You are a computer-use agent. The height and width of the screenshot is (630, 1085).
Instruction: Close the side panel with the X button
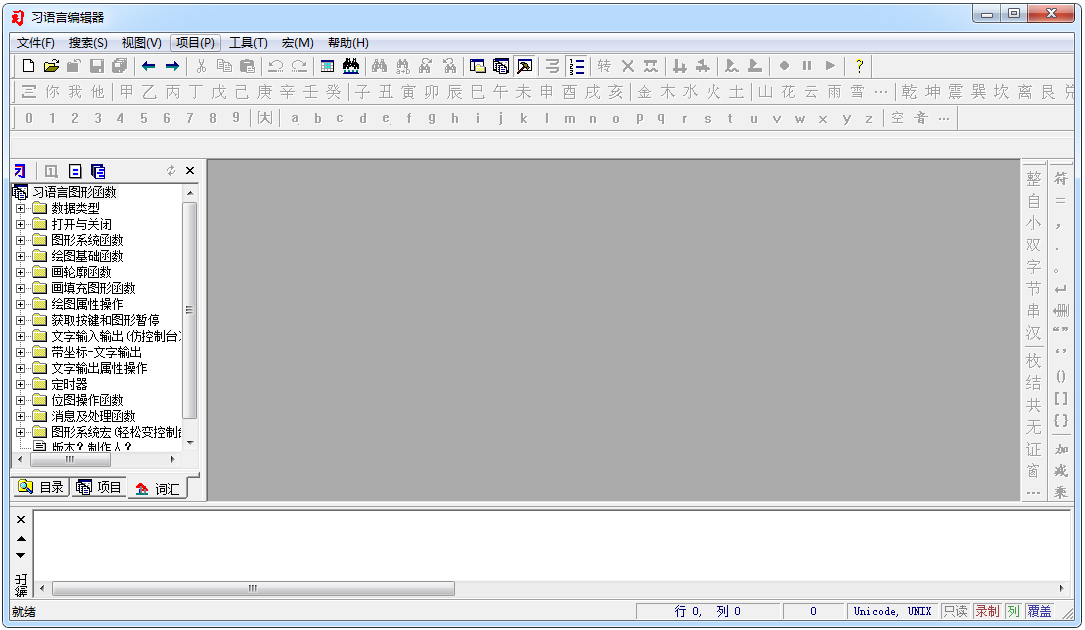coord(190,170)
